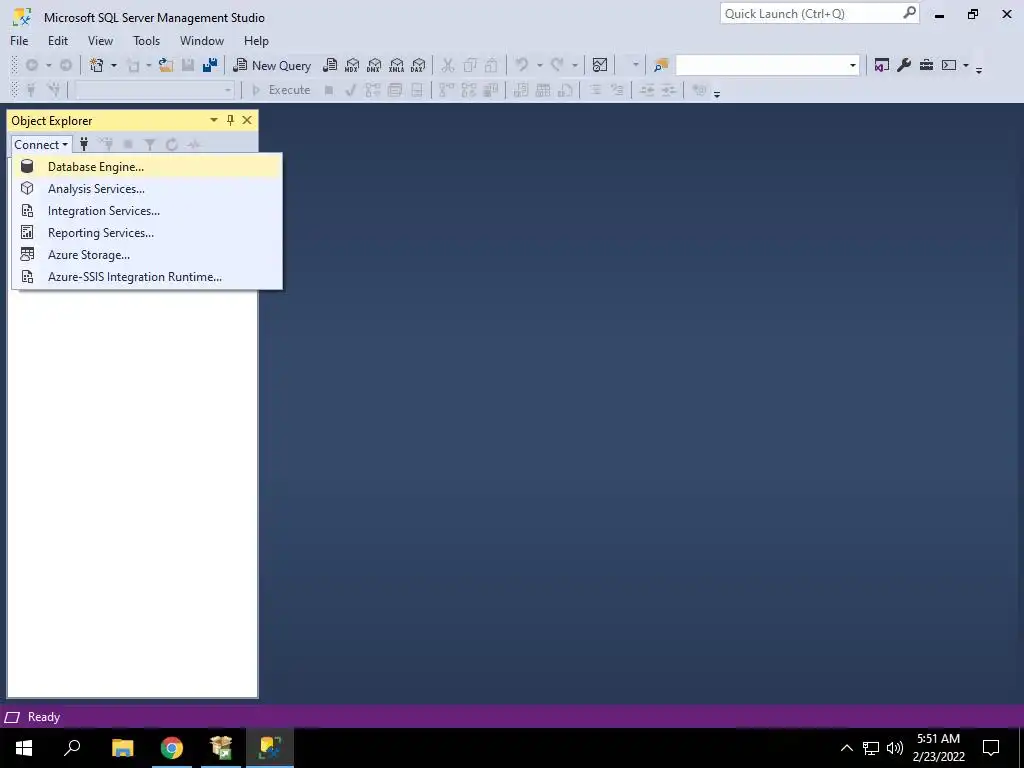This screenshot has height=768, width=1024.
Task: Open File Explorer from taskbar
Action: point(122,748)
